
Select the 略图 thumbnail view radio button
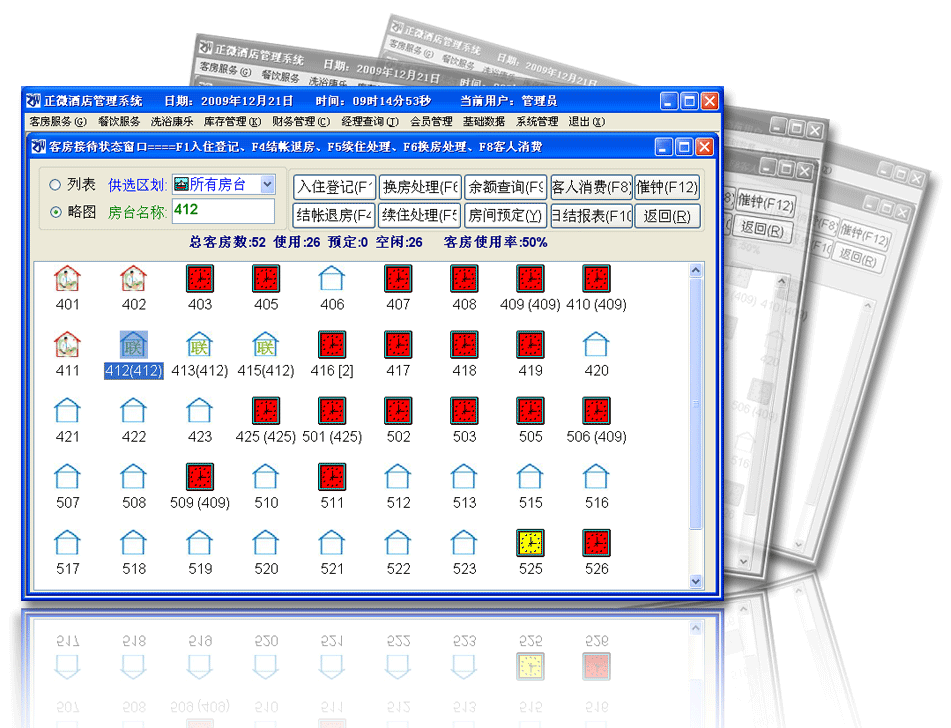(x=55, y=212)
